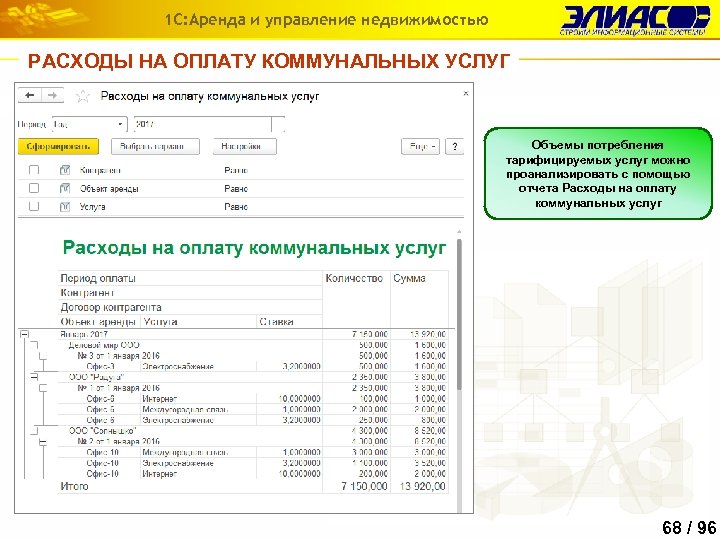Collapse the Январь 2017 group
This screenshot has height=540, width=720.
(x=24, y=334)
